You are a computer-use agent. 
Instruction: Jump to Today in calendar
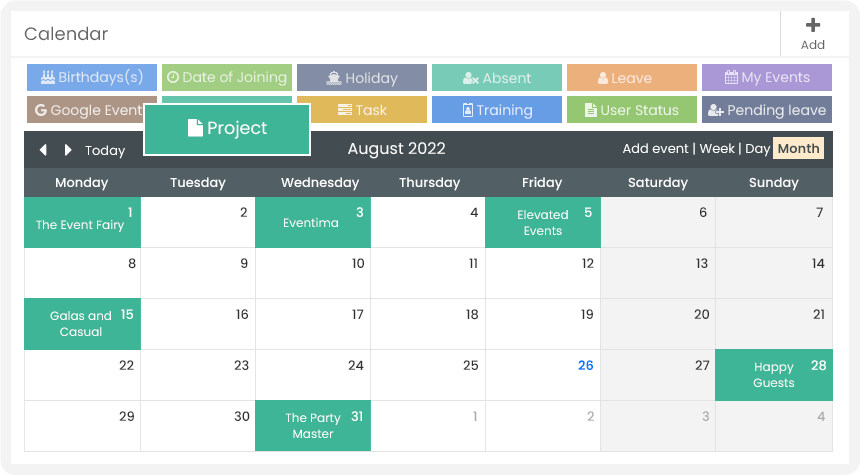click(105, 150)
